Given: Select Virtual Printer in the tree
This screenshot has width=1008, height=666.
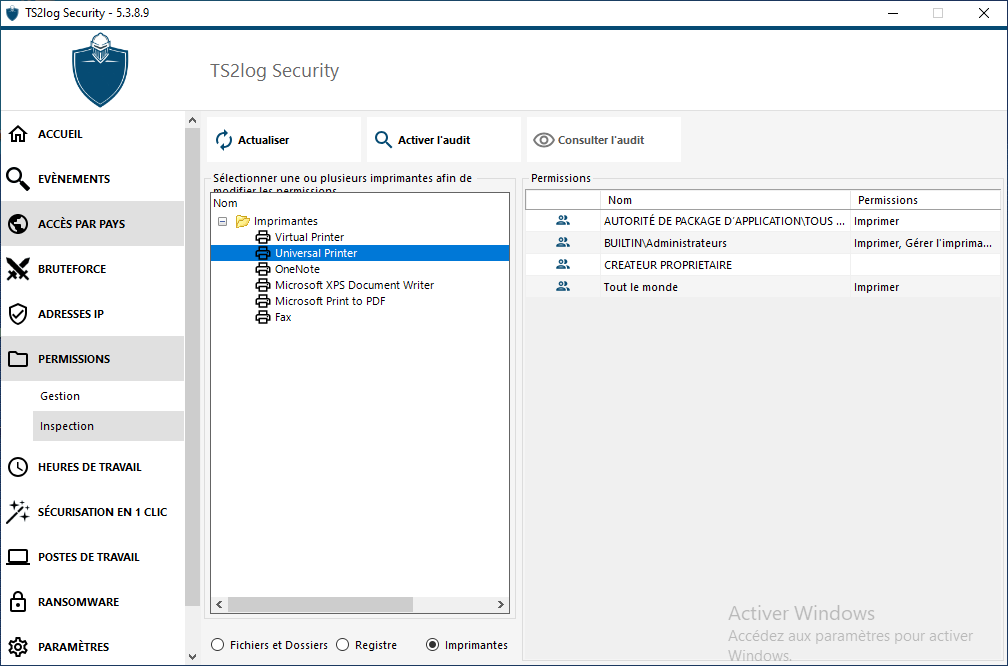Looking at the screenshot, I should (309, 237).
